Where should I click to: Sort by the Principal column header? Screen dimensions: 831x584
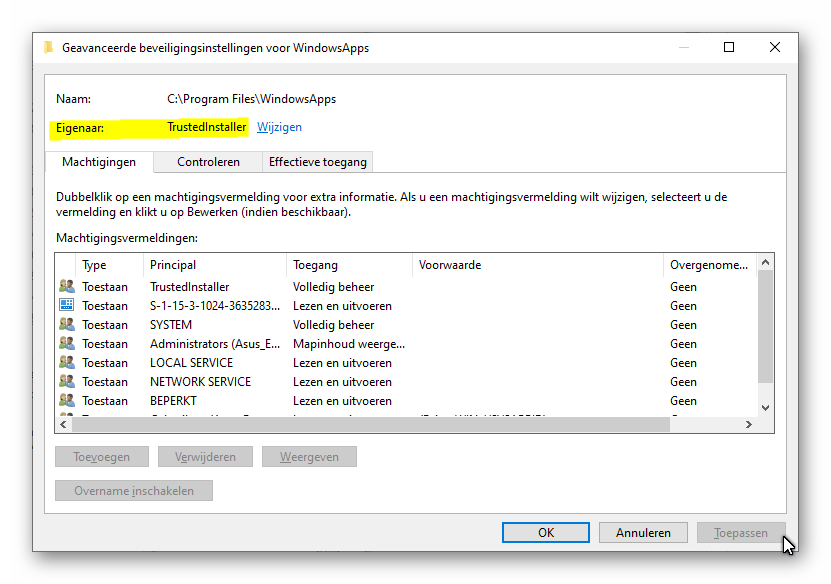215,265
